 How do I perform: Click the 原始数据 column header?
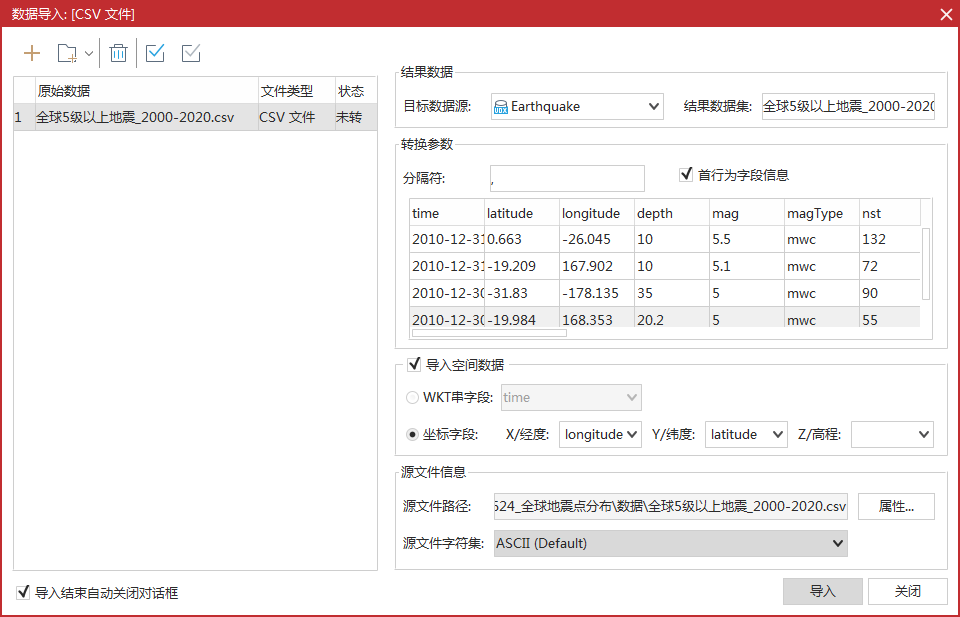tap(147, 91)
